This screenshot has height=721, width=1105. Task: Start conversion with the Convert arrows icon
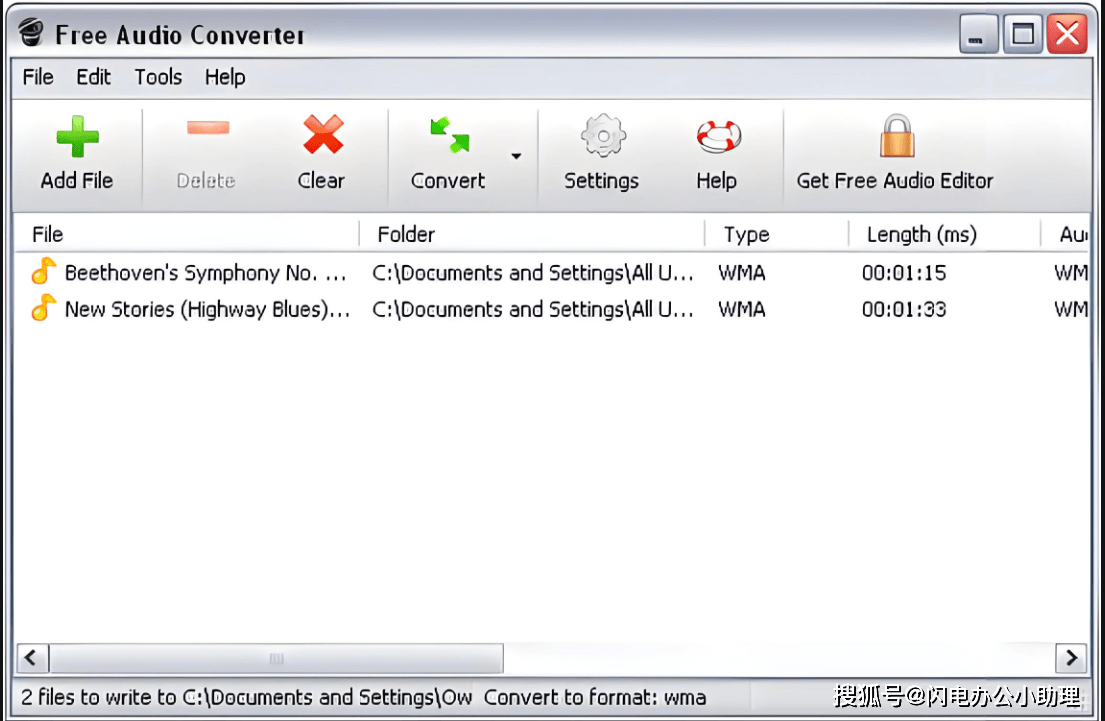[x=450, y=135]
